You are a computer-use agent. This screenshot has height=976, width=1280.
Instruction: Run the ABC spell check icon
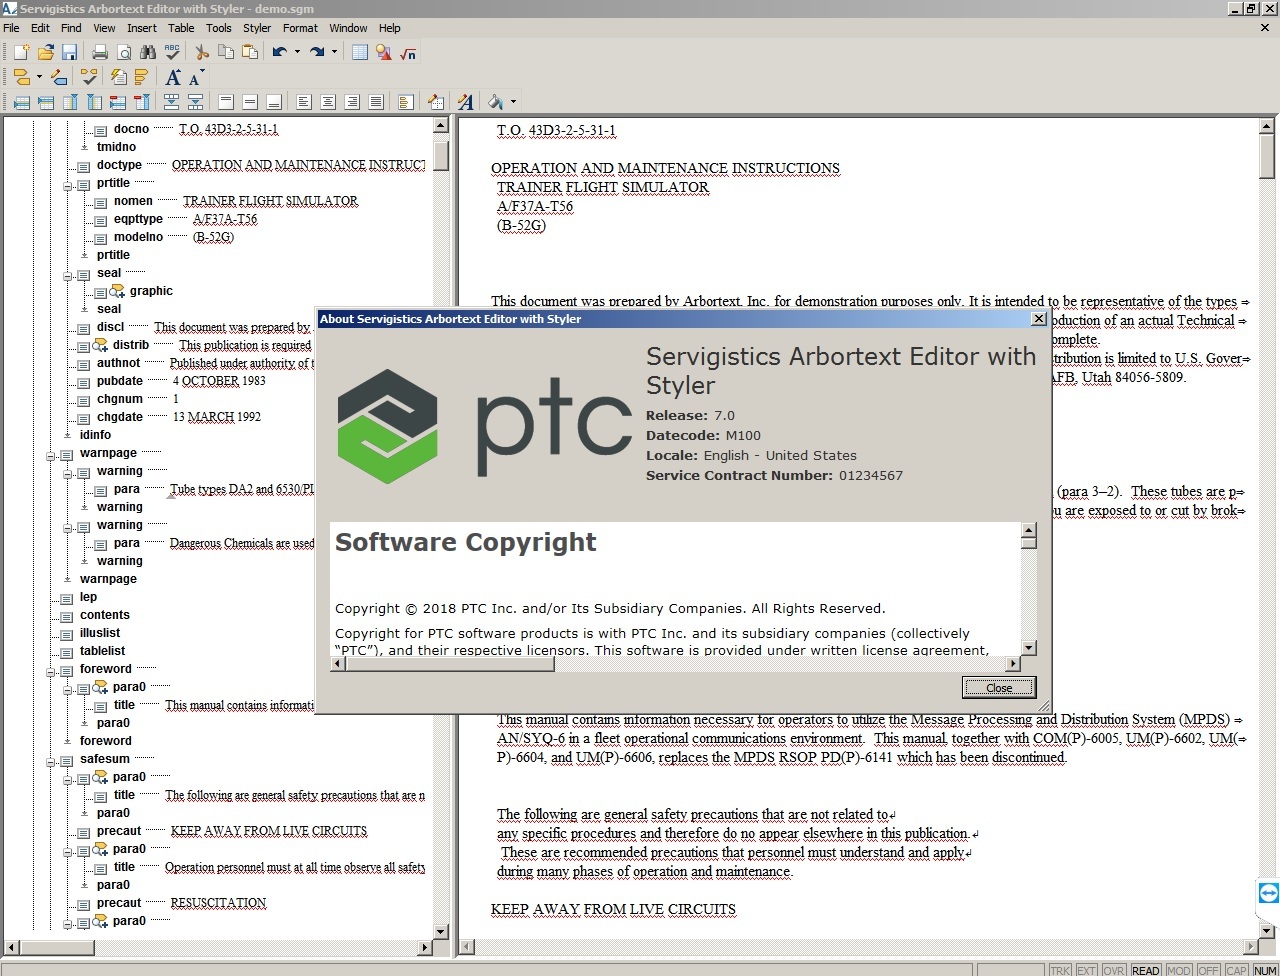coord(172,52)
